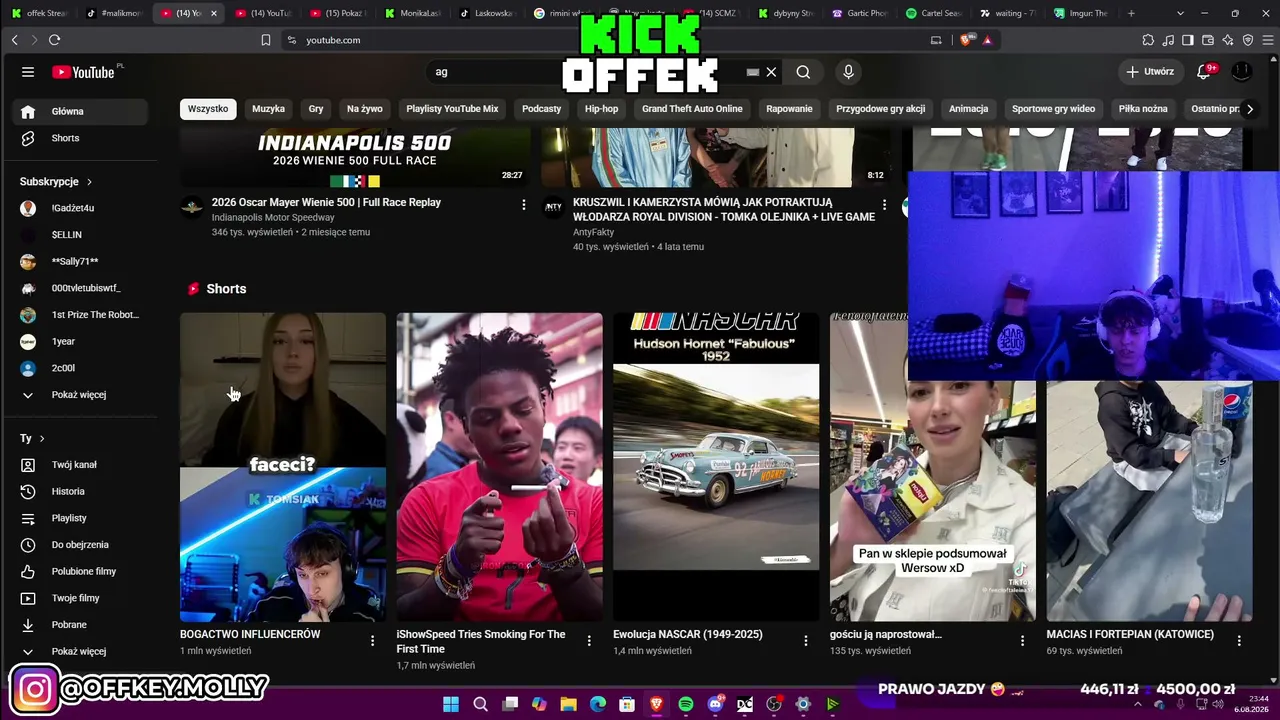Open Spotify from the taskbar

[x=686, y=704]
